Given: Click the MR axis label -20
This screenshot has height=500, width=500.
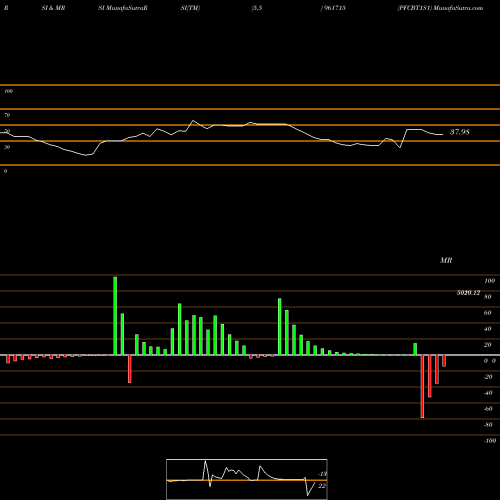Looking at the screenshot, I should click(488, 377).
